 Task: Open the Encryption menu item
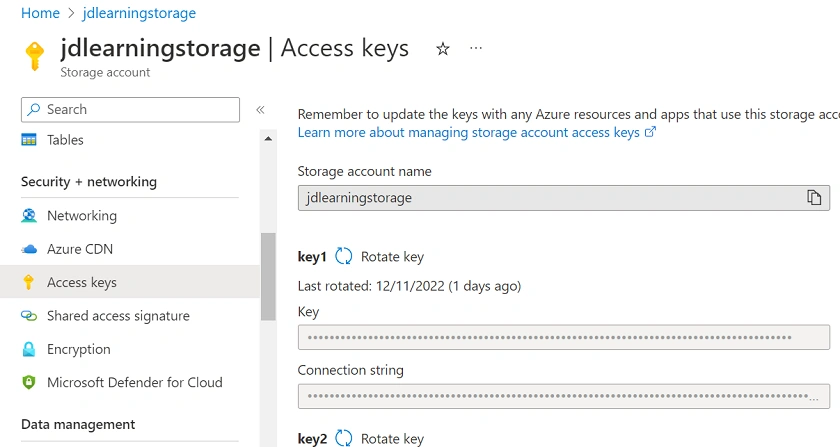point(79,349)
